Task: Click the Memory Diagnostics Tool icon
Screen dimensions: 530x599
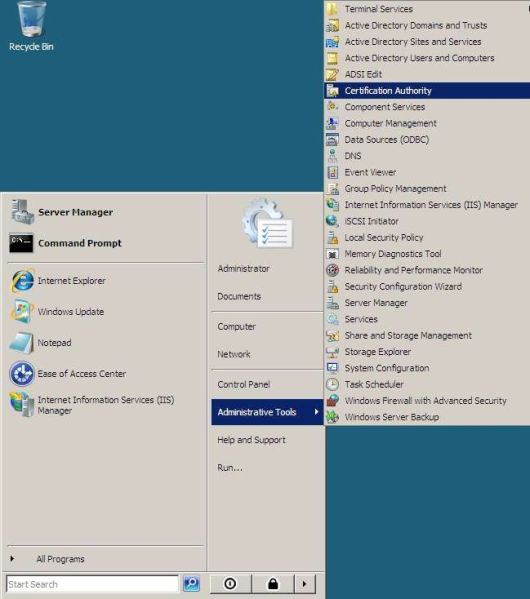Action: [332, 254]
